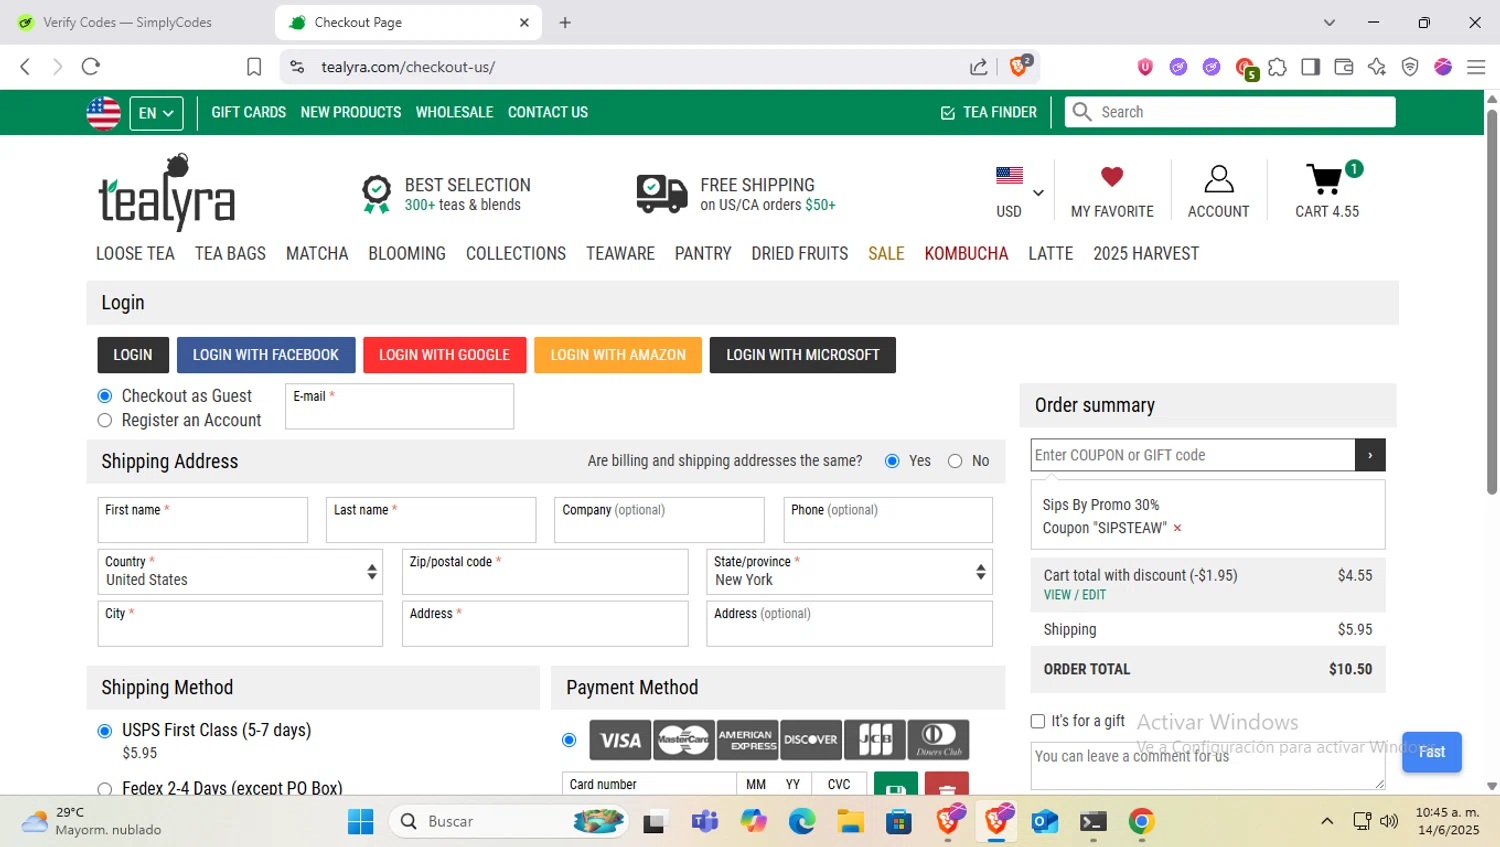Click the Tealyra logo

(x=166, y=191)
